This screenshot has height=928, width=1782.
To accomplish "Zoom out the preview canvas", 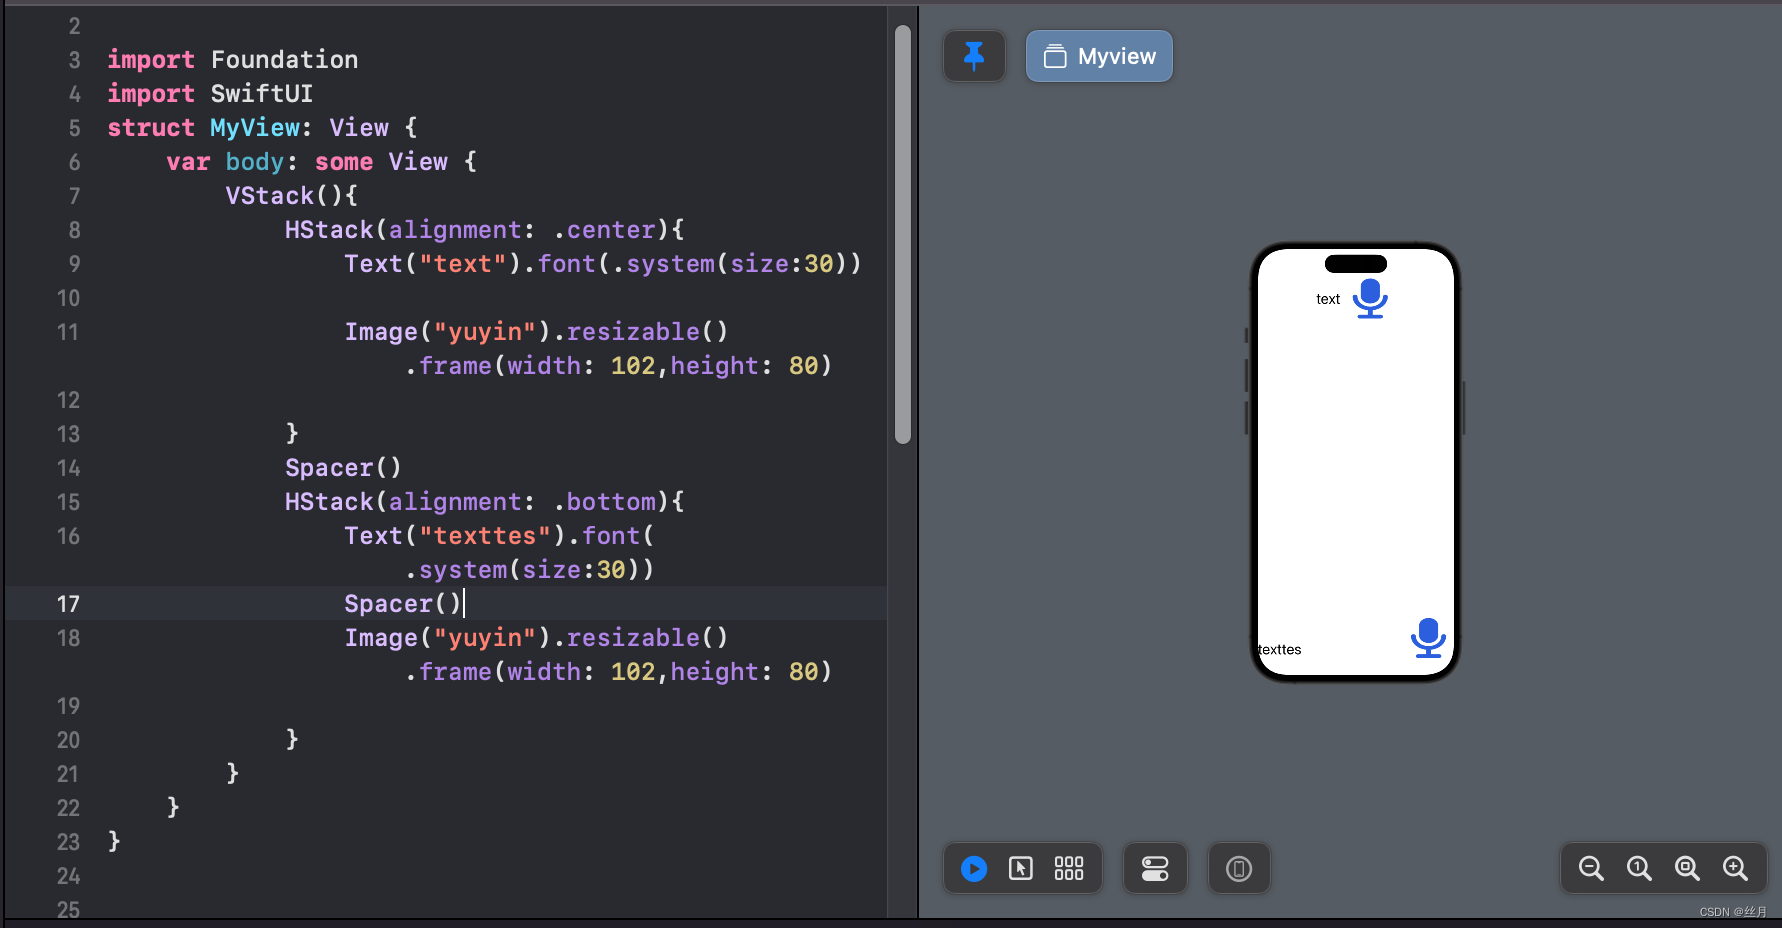I will [1591, 868].
